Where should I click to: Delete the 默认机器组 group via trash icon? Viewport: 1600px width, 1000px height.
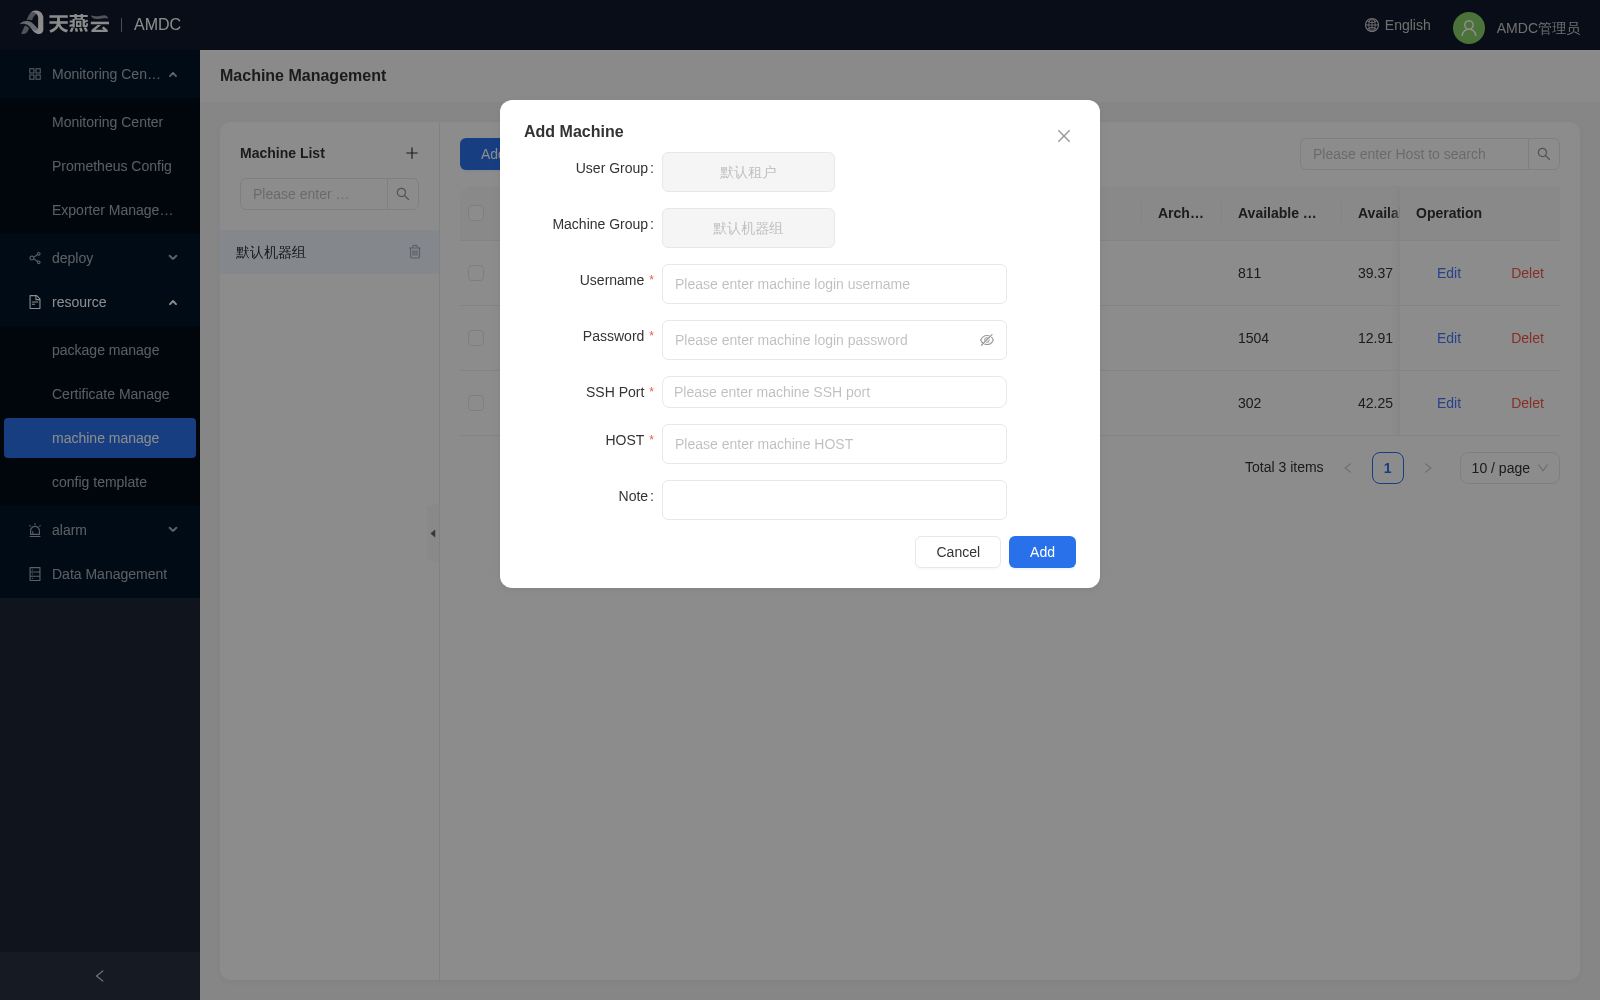(415, 252)
